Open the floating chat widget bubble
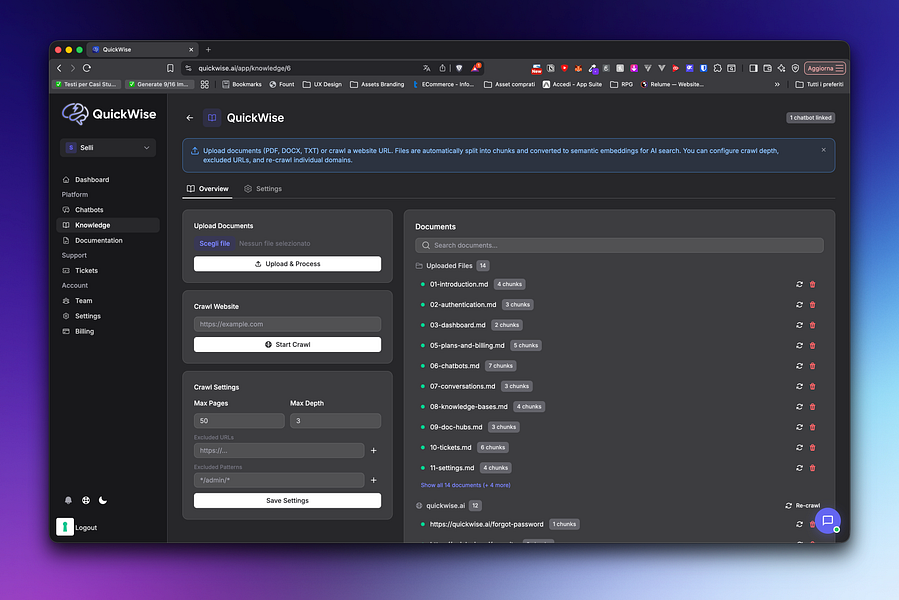The height and width of the screenshot is (600, 899). pos(827,521)
